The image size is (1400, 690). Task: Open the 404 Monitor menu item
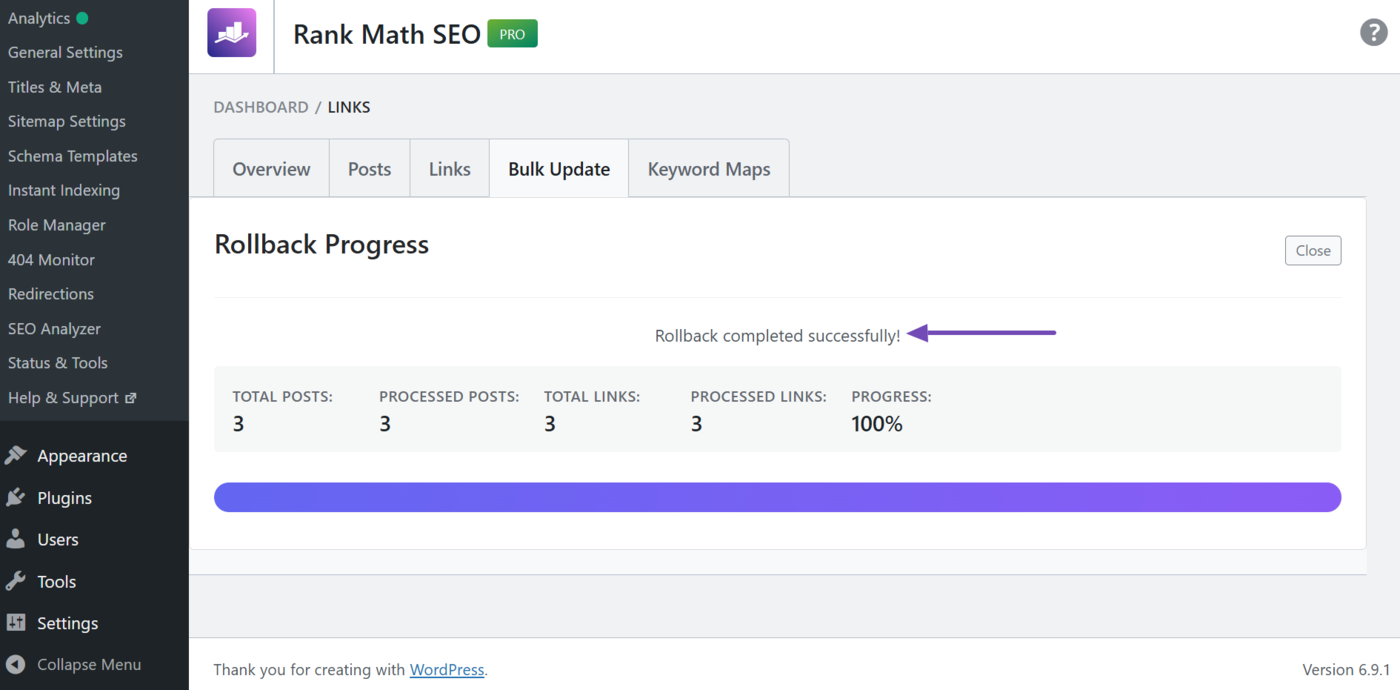click(x=51, y=260)
